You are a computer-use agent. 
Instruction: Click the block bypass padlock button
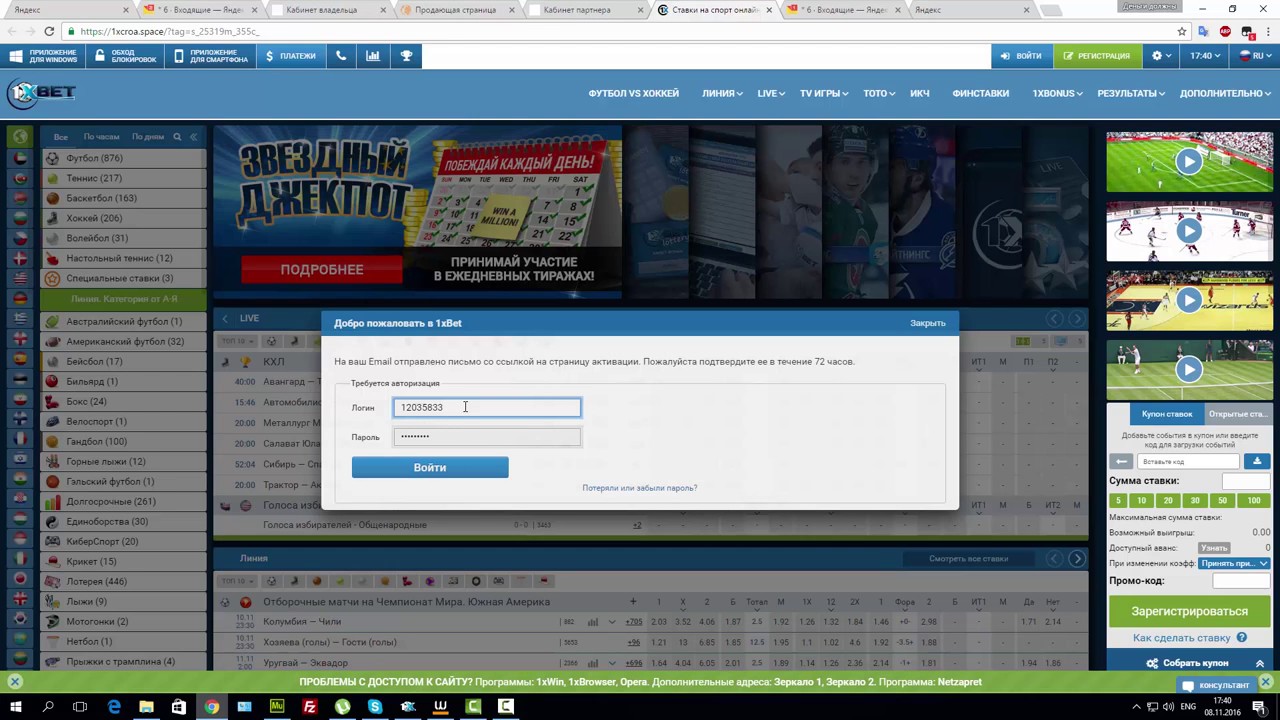point(126,56)
